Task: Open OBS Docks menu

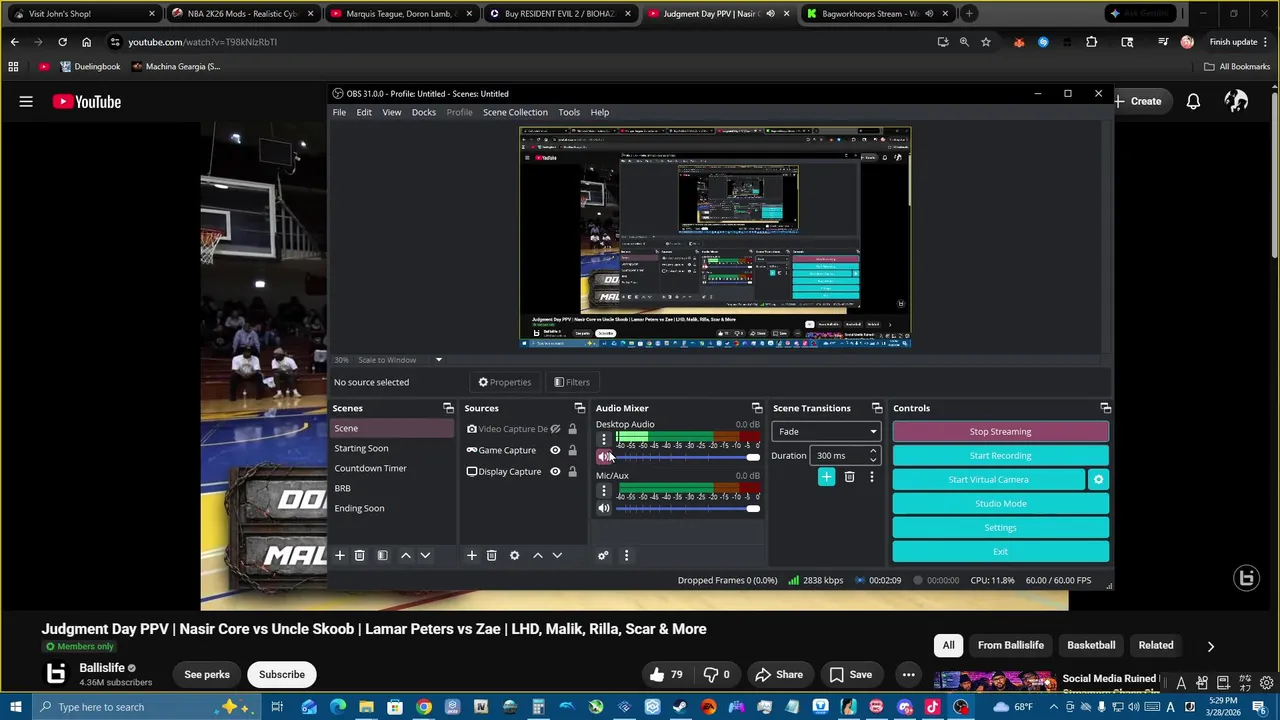Action: click(x=424, y=112)
